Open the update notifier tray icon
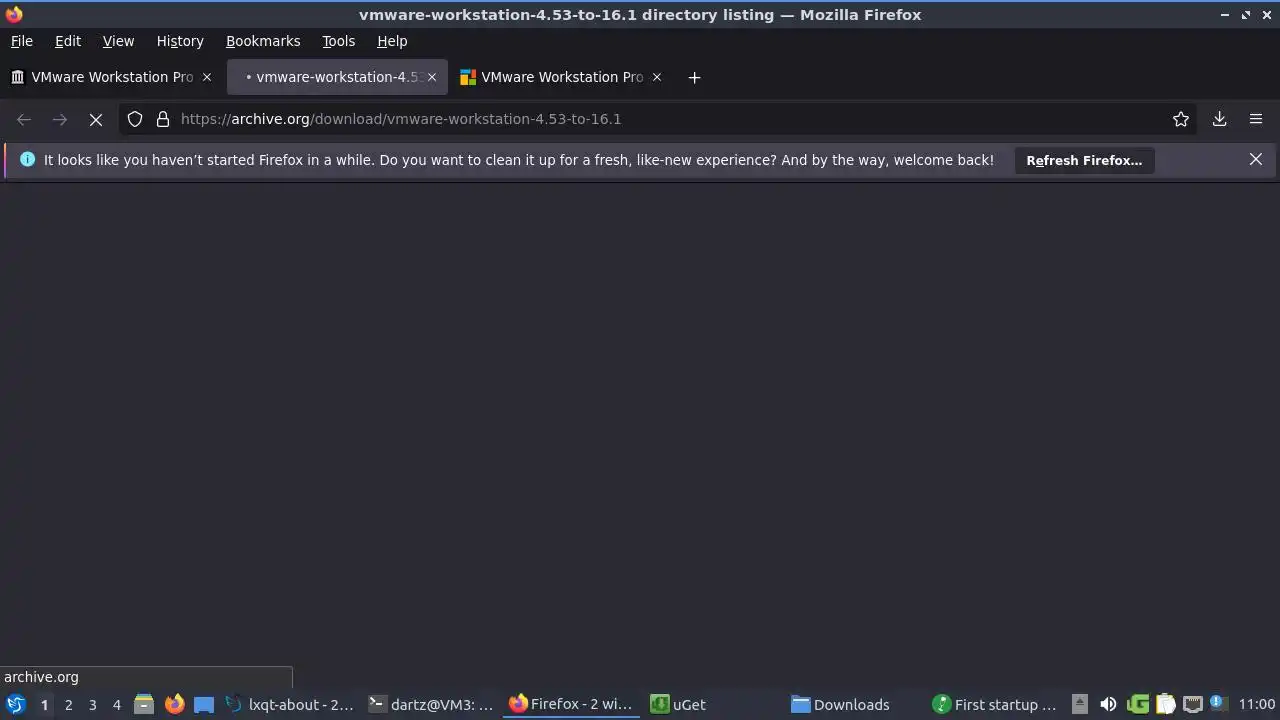 1218,704
